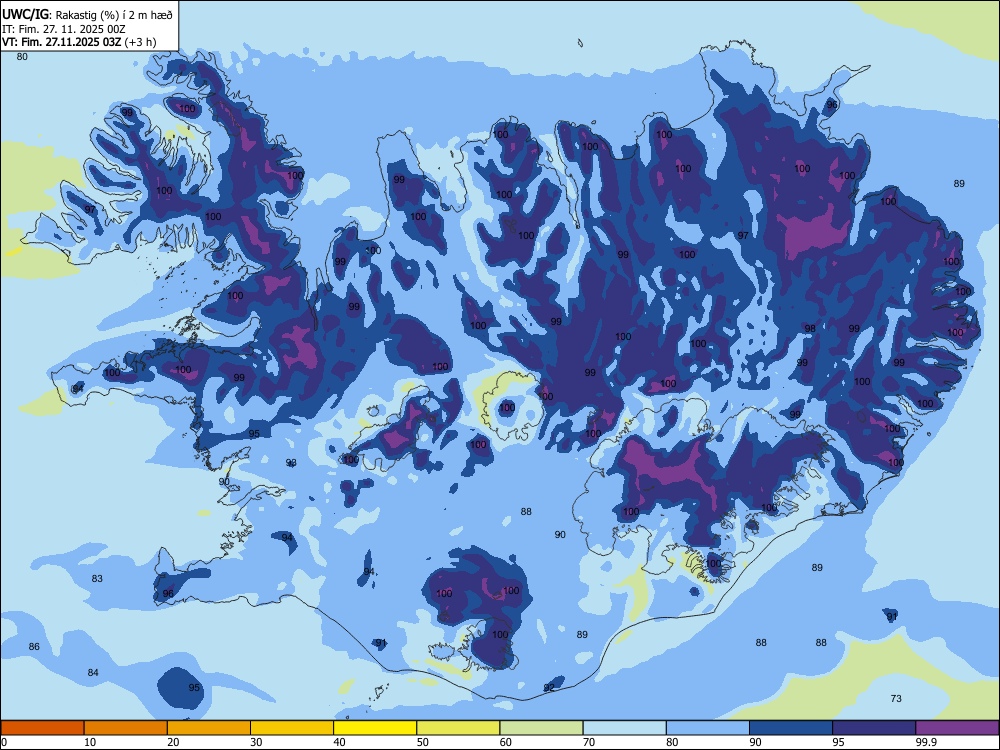1000x750 pixels.
Task: Select the 70–80 pale blue legend swatch
Action: coord(624,728)
